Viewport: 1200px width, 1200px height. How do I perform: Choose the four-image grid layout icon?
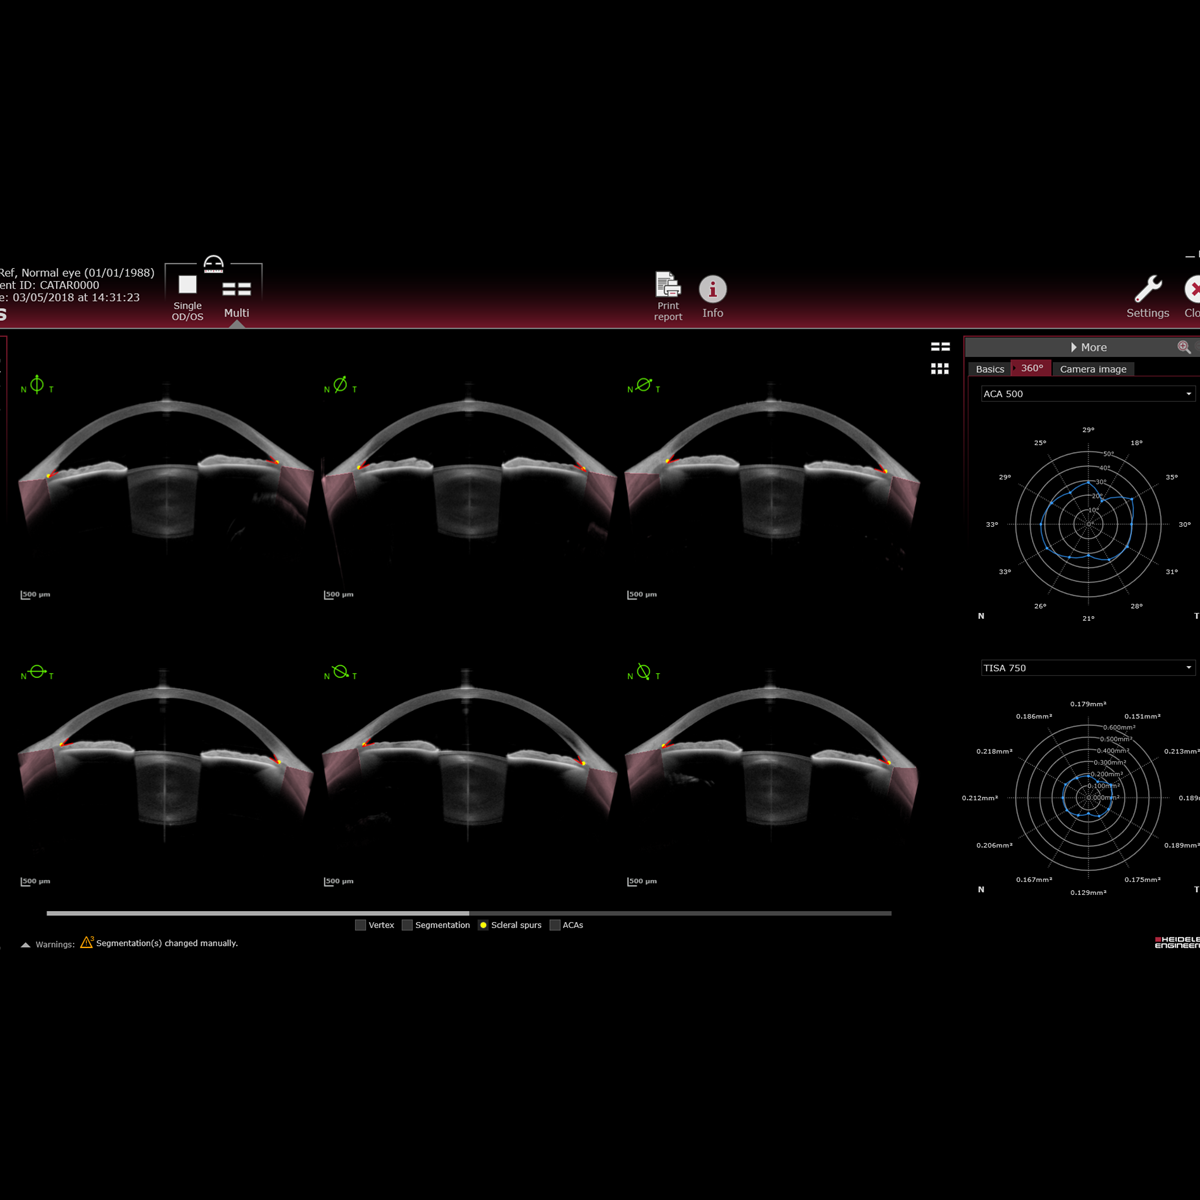[940, 347]
